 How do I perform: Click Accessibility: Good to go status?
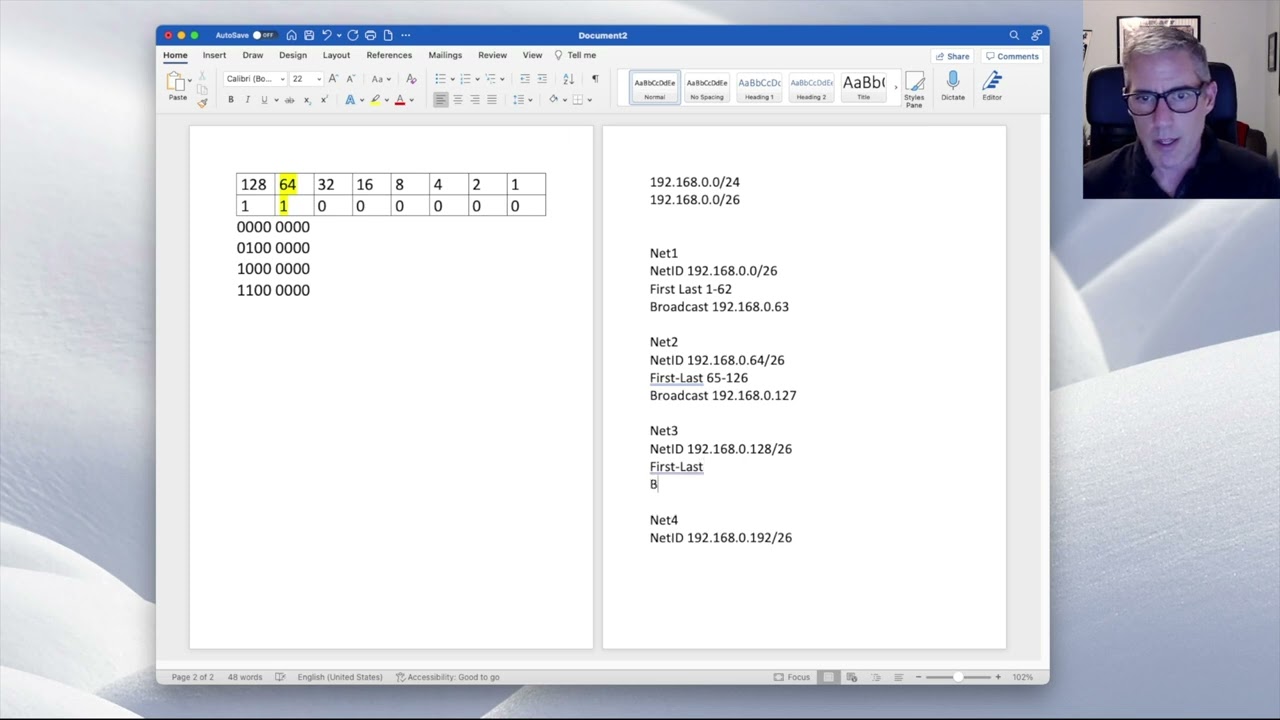(x=448, y=677)
